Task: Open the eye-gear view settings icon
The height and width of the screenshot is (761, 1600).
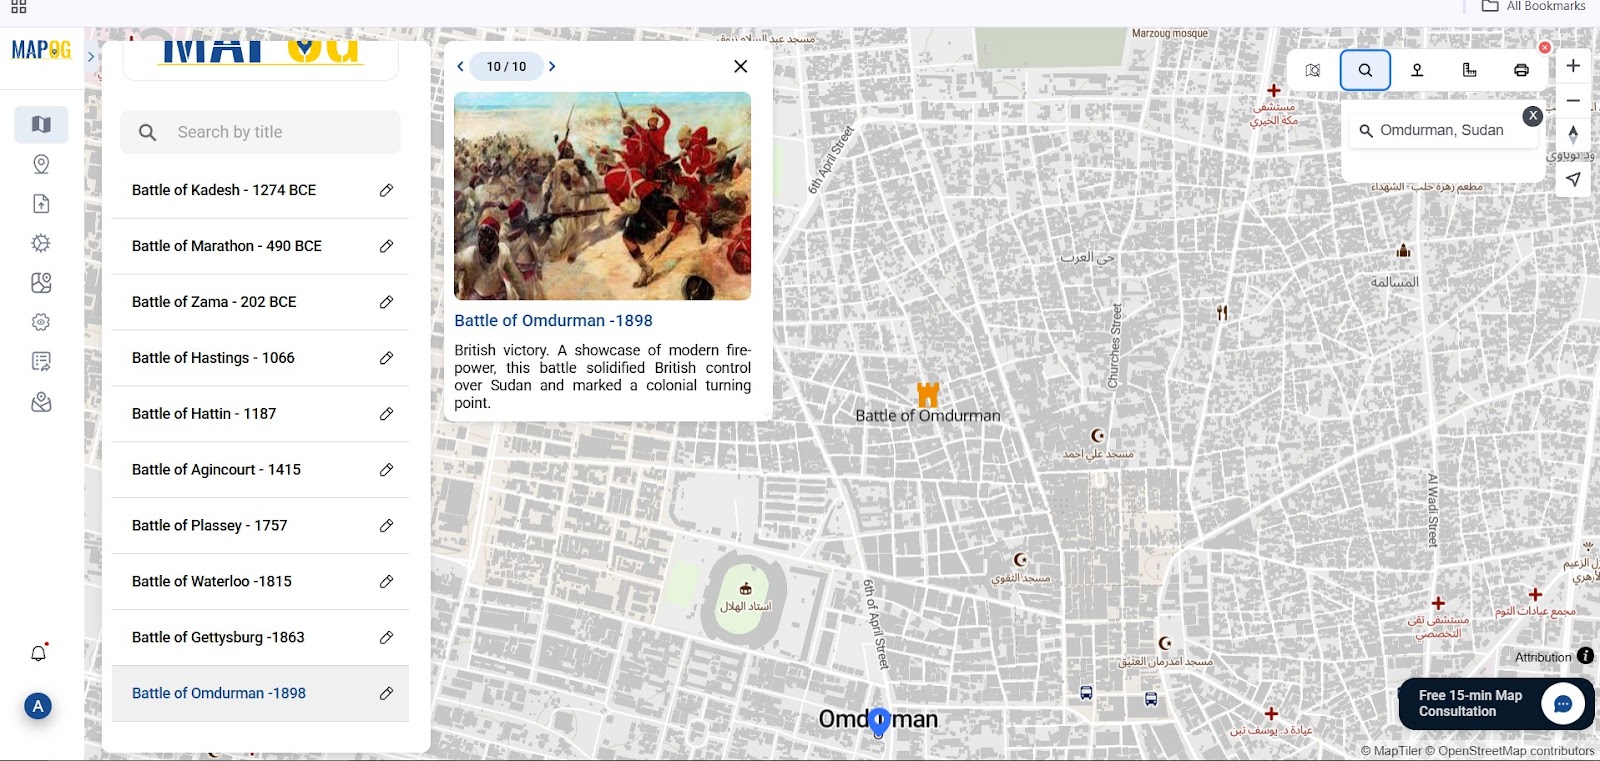Action: (41, 322)
